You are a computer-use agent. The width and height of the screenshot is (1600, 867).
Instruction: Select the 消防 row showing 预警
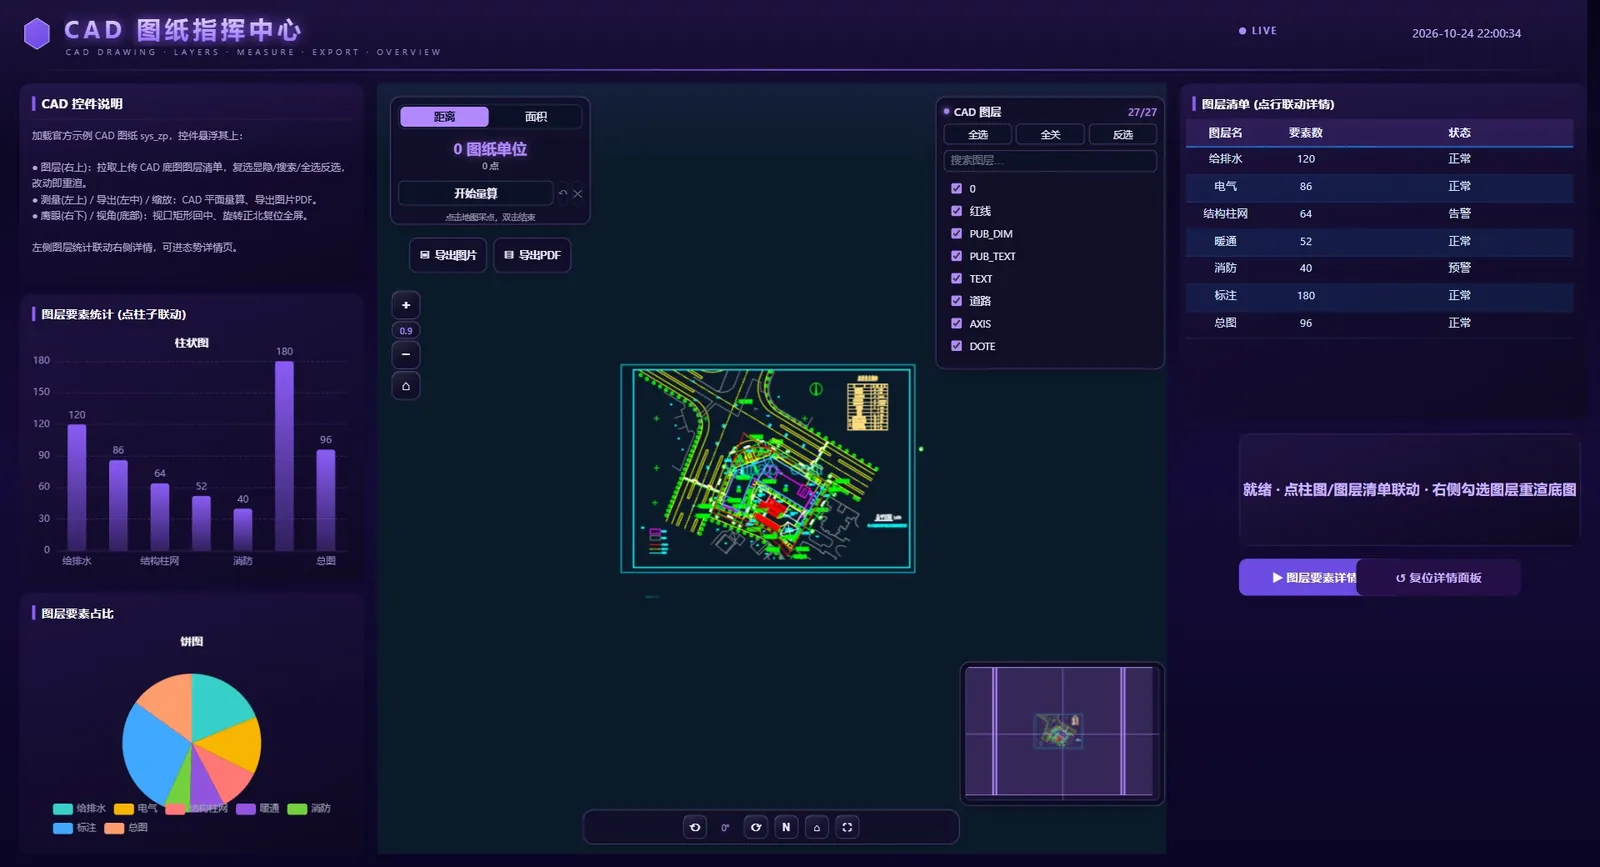(x=1379, y=268)
